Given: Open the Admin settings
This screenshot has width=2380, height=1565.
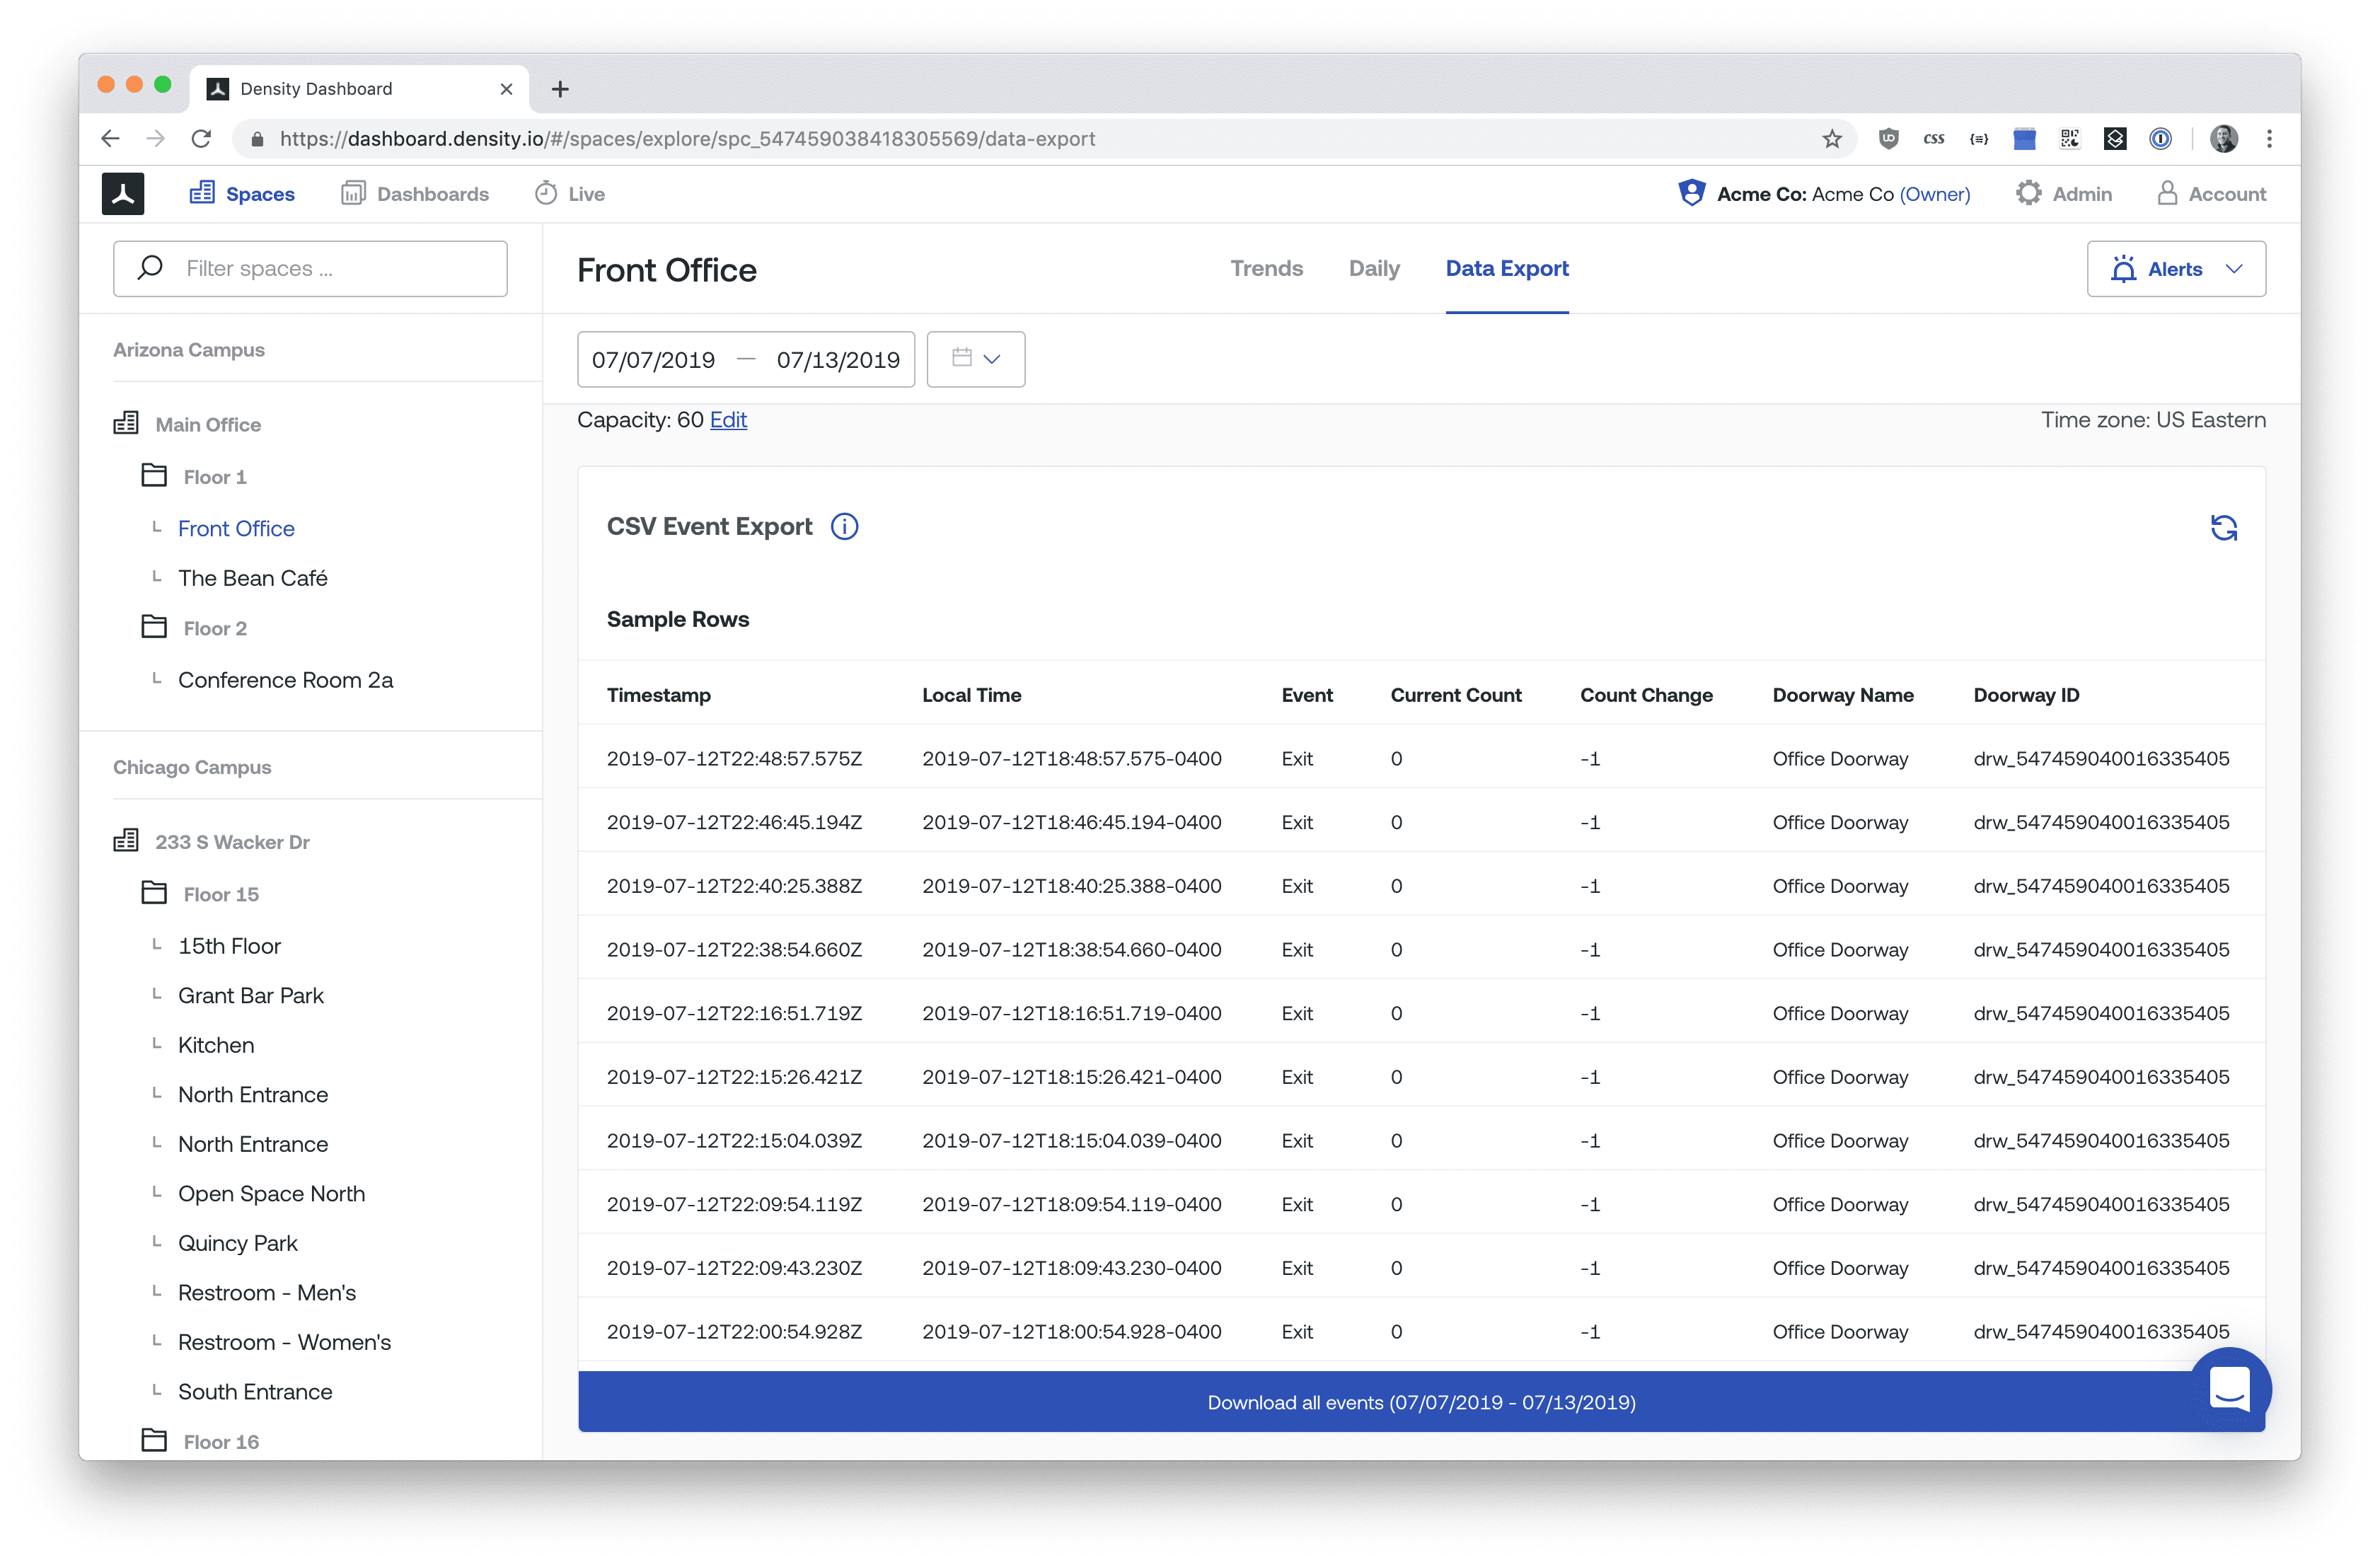Looking at the screenshot, I should pyautogui.click(x=2064, y=194).
